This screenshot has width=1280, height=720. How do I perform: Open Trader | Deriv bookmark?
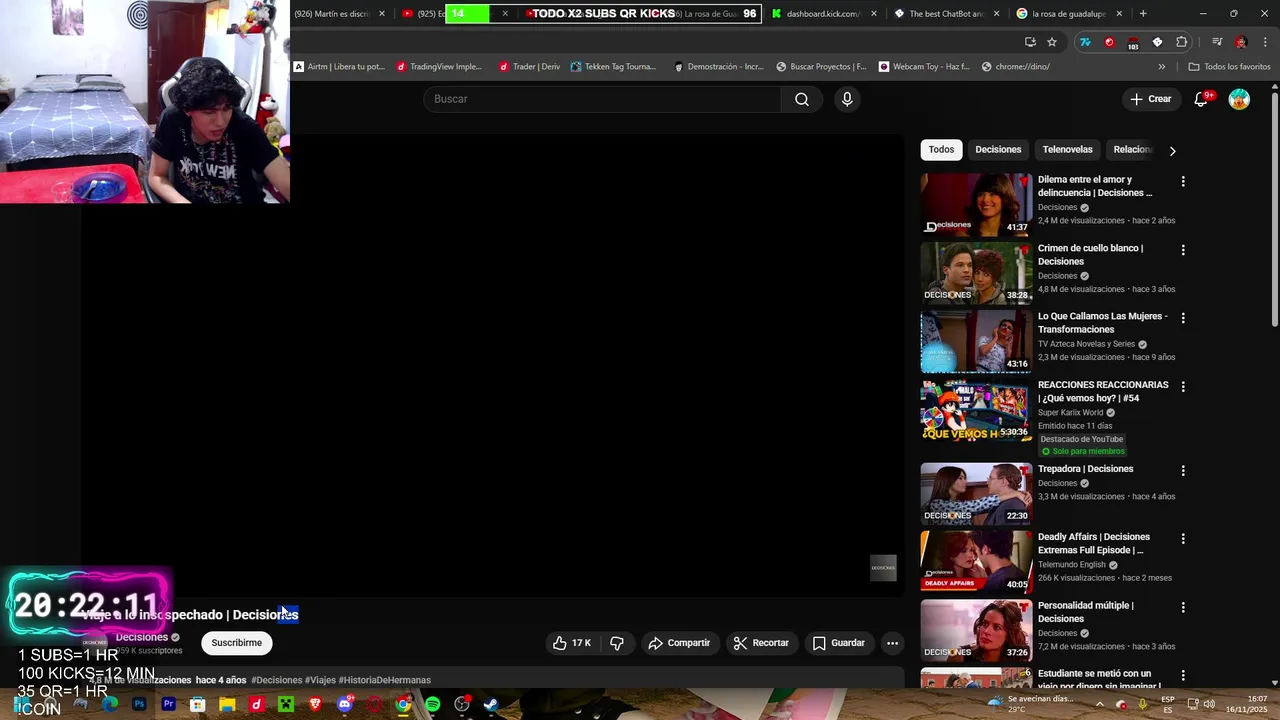[x=529, y=67]
